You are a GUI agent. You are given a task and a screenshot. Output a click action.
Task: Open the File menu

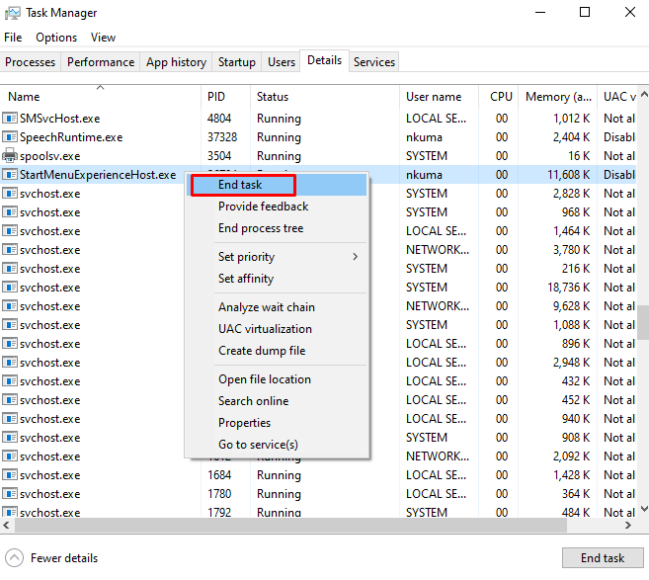(x=13, y=38)
